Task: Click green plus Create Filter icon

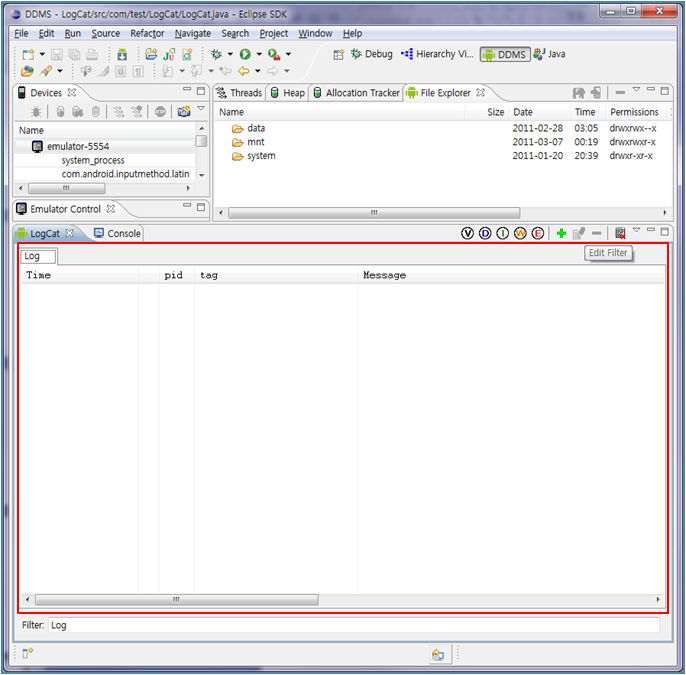Action: [x=561, y=234]
